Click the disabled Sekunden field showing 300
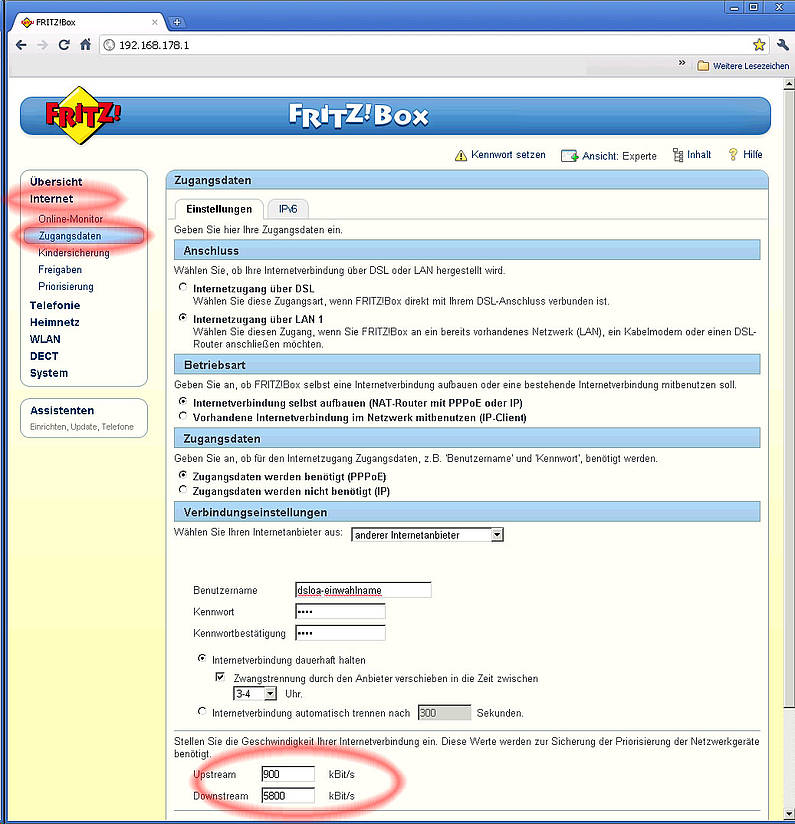This screenshot has height=824, width=795. pos(445,713)
